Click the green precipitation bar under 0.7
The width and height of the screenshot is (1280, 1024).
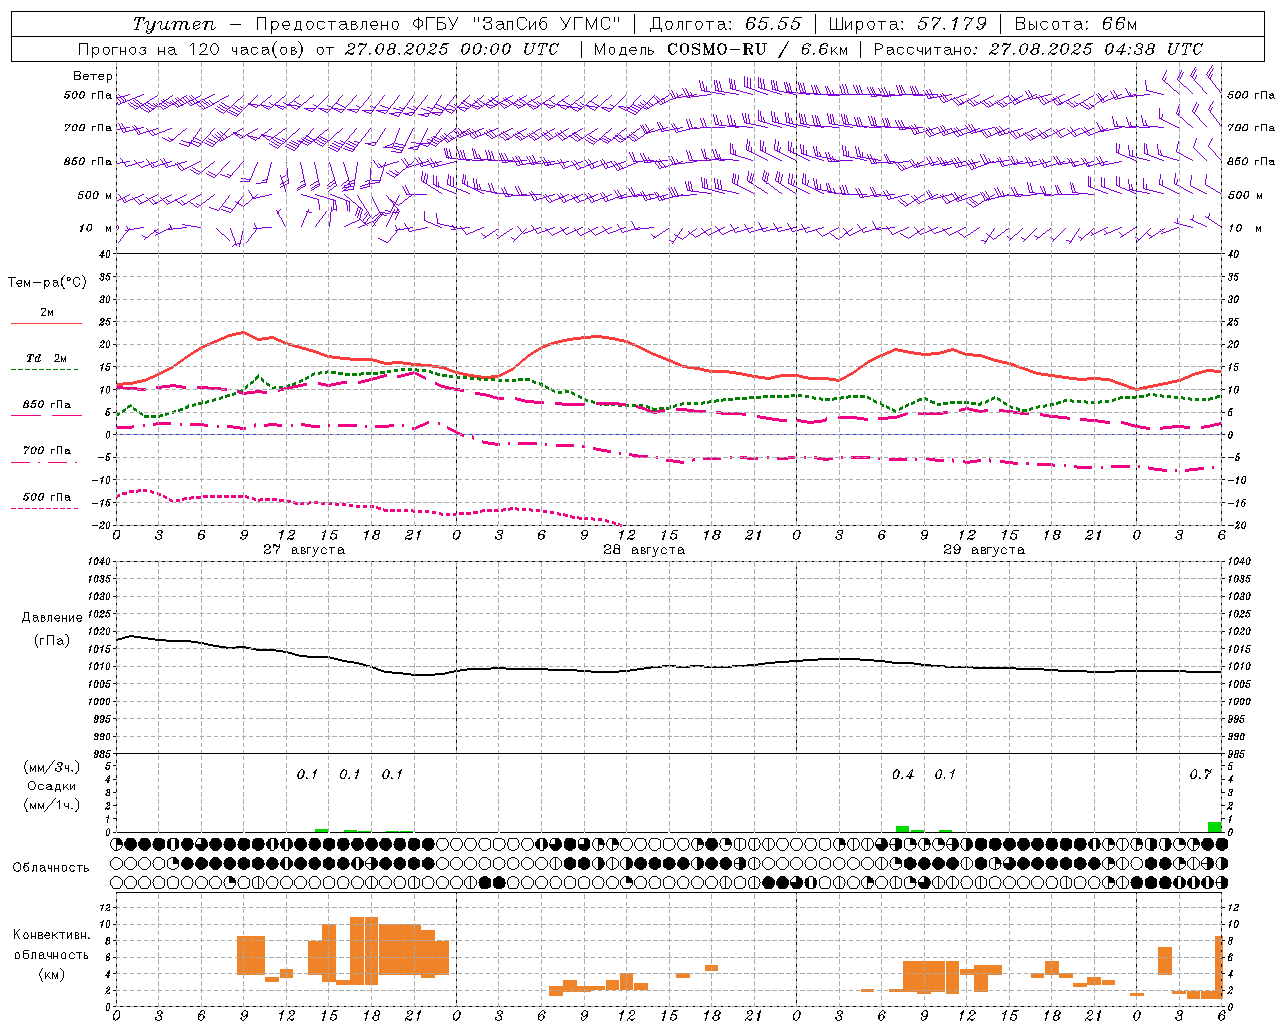(1214, 827)
